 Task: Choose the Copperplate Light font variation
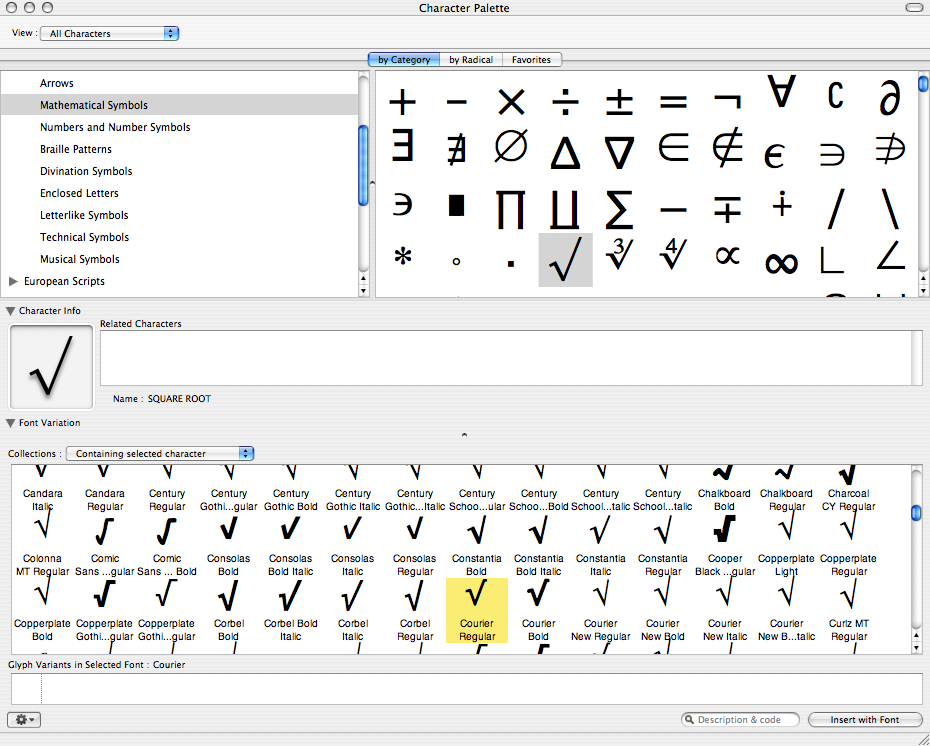[x=786, y=546]
